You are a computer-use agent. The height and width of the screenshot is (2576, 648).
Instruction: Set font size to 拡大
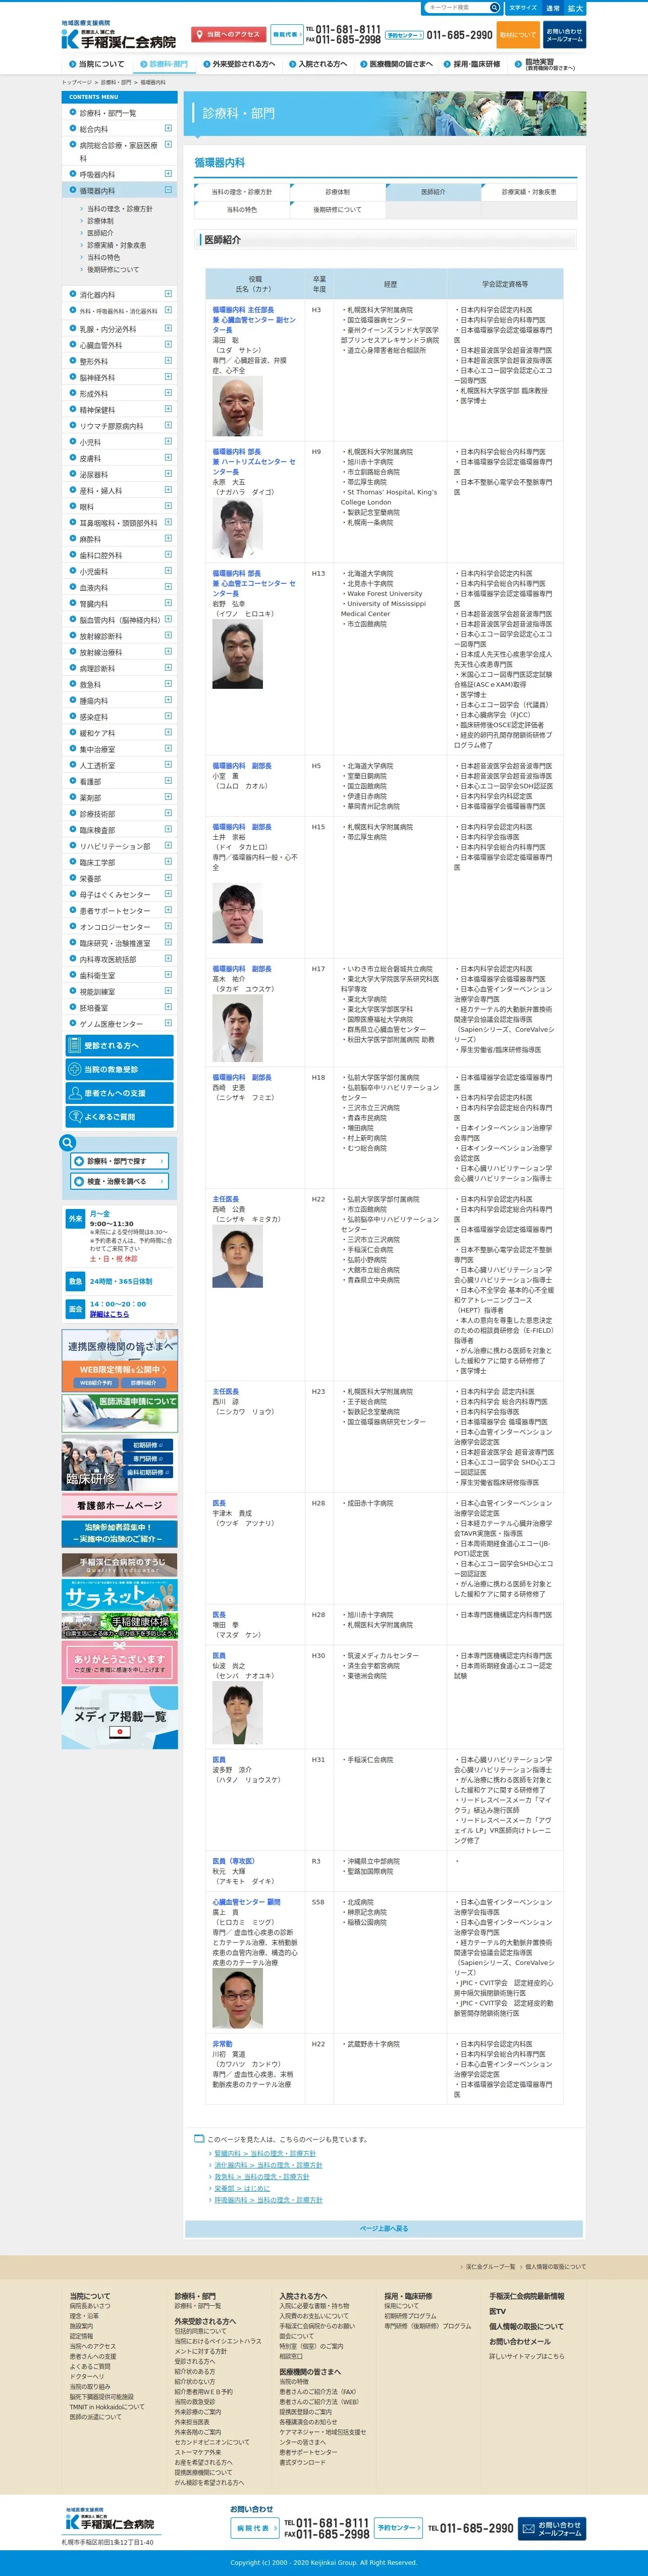coord(575,8)
